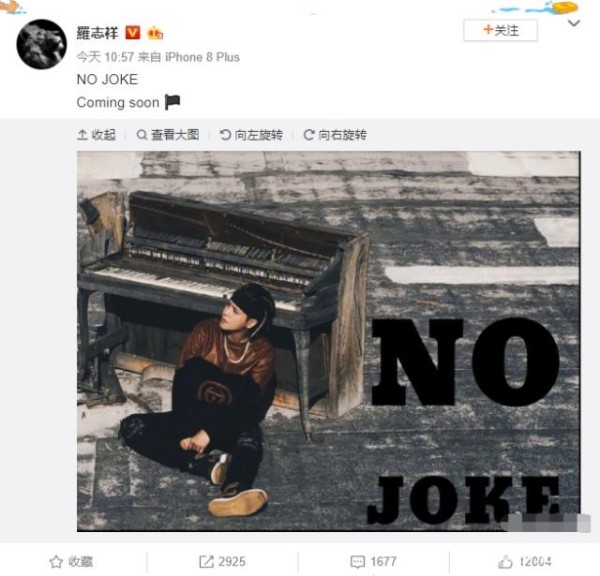Click the upward arrow icon beside 收起
Screen dimensions: 600x576
coord(82,135)
